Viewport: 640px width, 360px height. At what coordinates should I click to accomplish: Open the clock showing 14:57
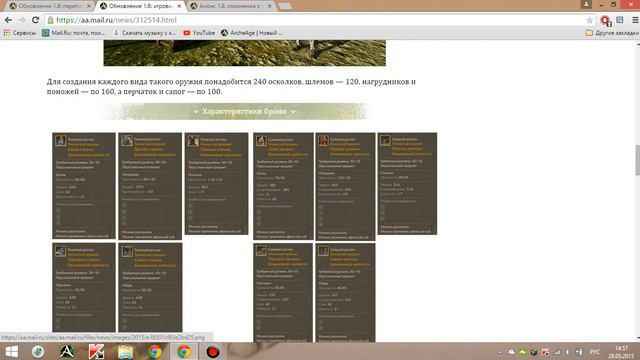(621, 352)
